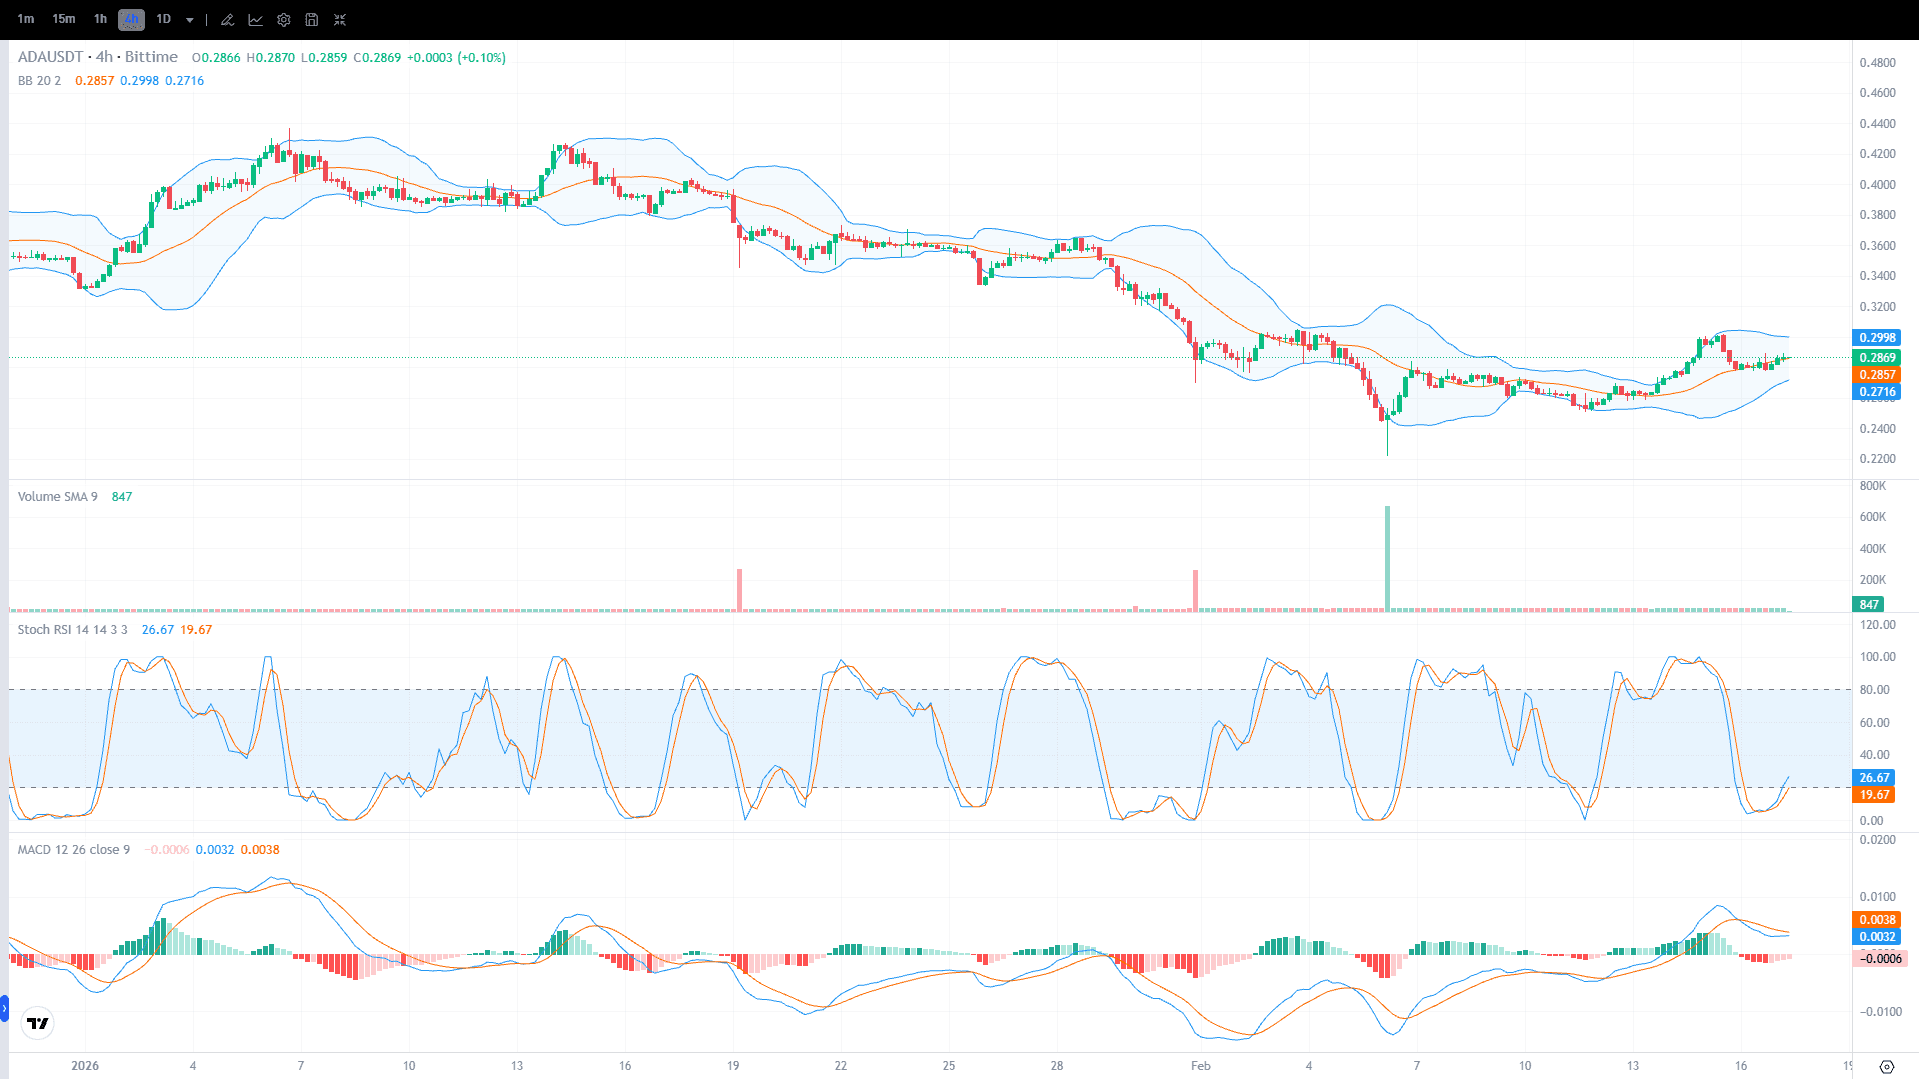
Task: Open the timeframe dropdown arrow next to 1D
Action: click(x=188, y=19)
